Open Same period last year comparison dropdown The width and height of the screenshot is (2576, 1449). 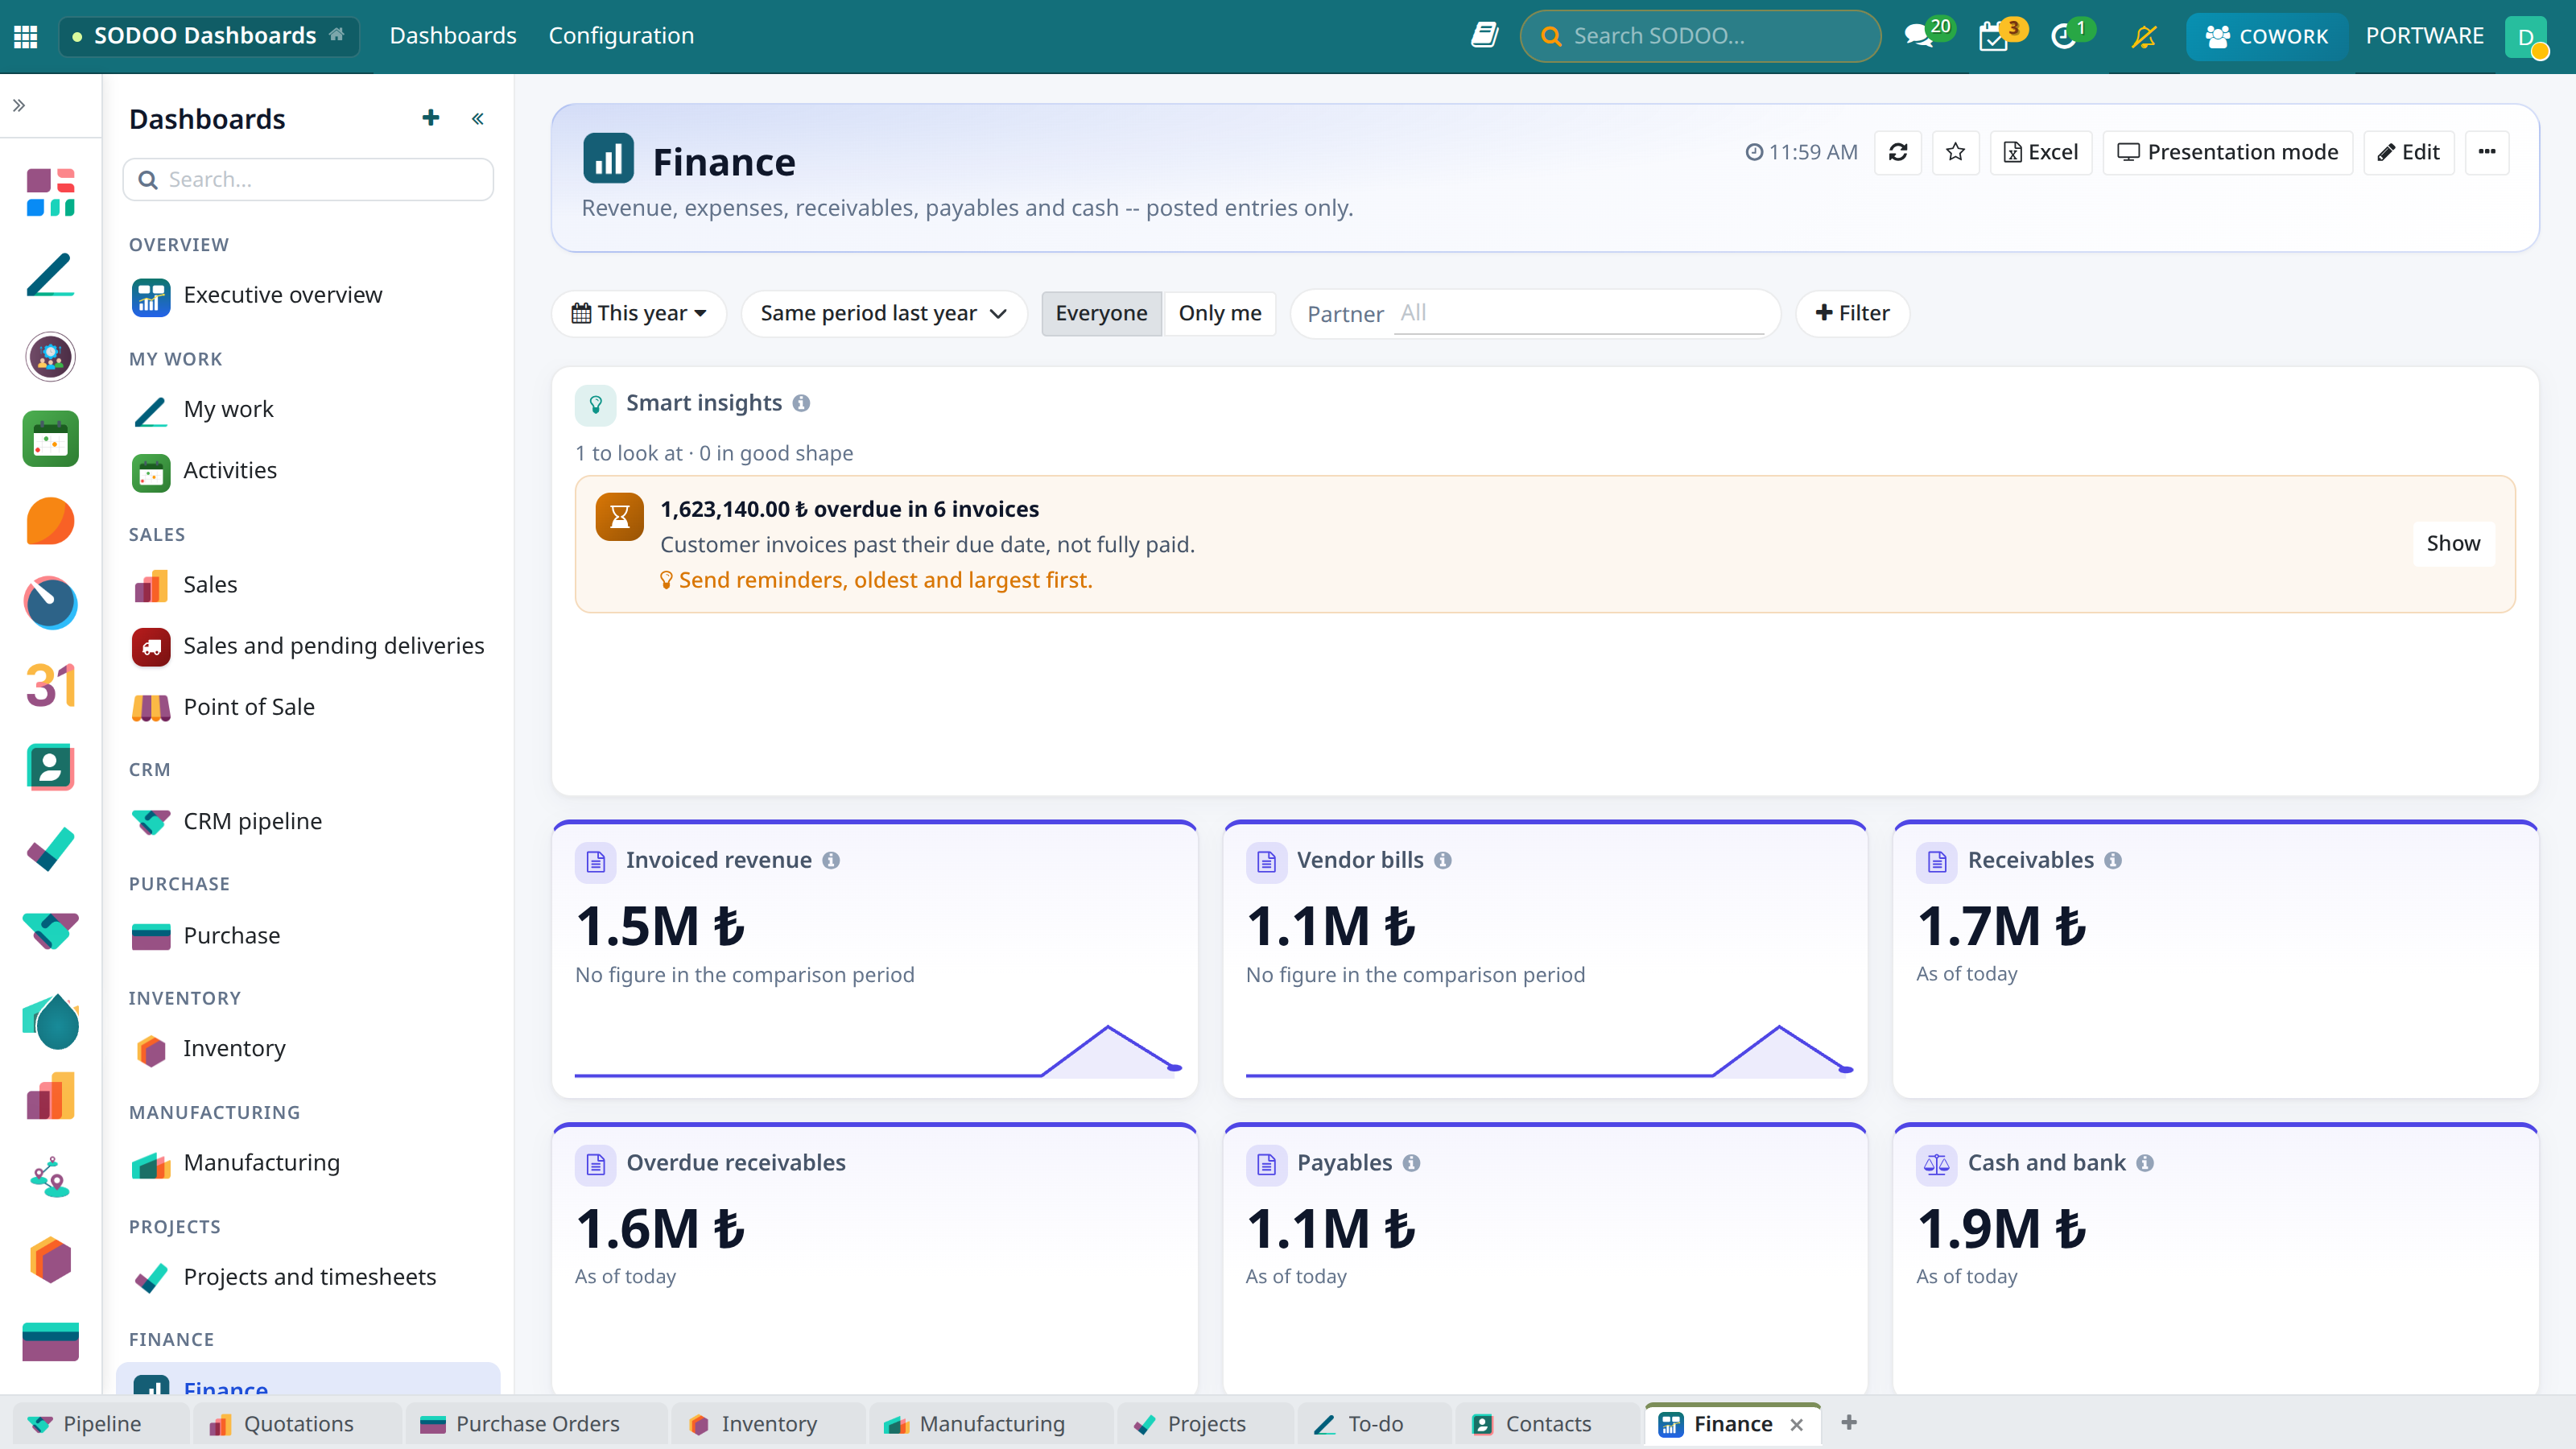coord(884,313)
